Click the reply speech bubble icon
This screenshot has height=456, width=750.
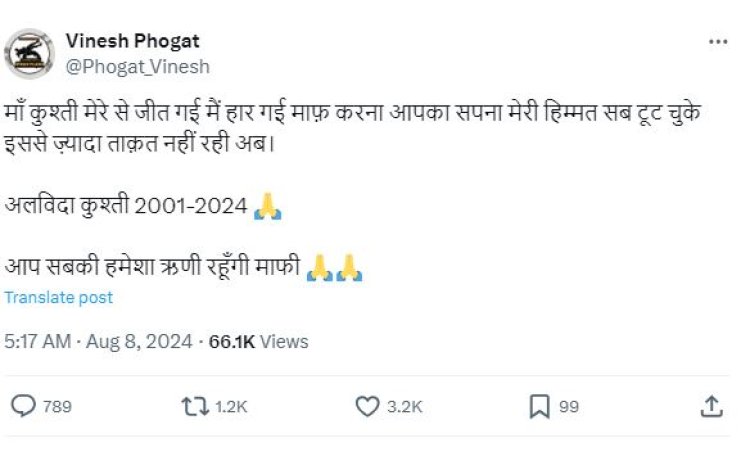pos(23,406)
